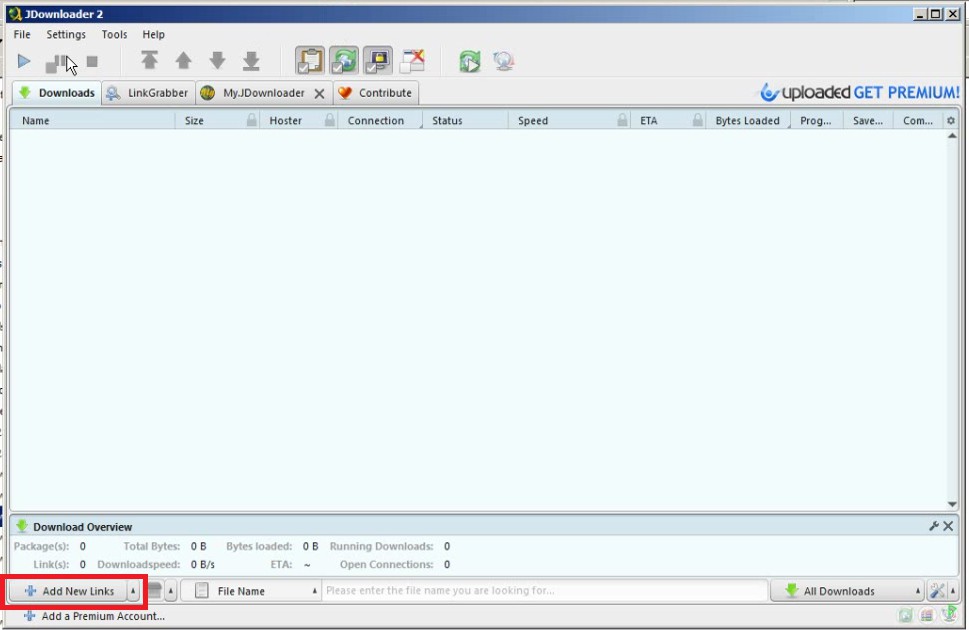Click the table scrollbar up arrow
The image size is (969, 630).
pos(952,135)
